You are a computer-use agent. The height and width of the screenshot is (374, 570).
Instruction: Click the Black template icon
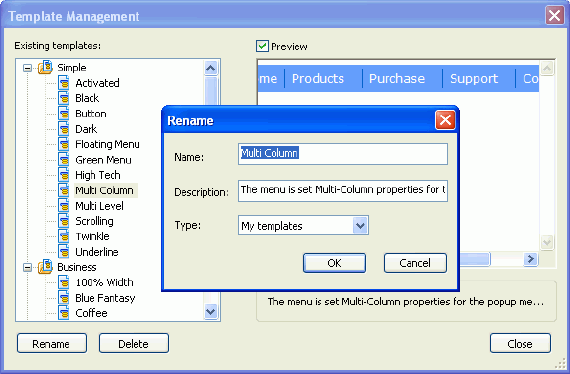64,98
